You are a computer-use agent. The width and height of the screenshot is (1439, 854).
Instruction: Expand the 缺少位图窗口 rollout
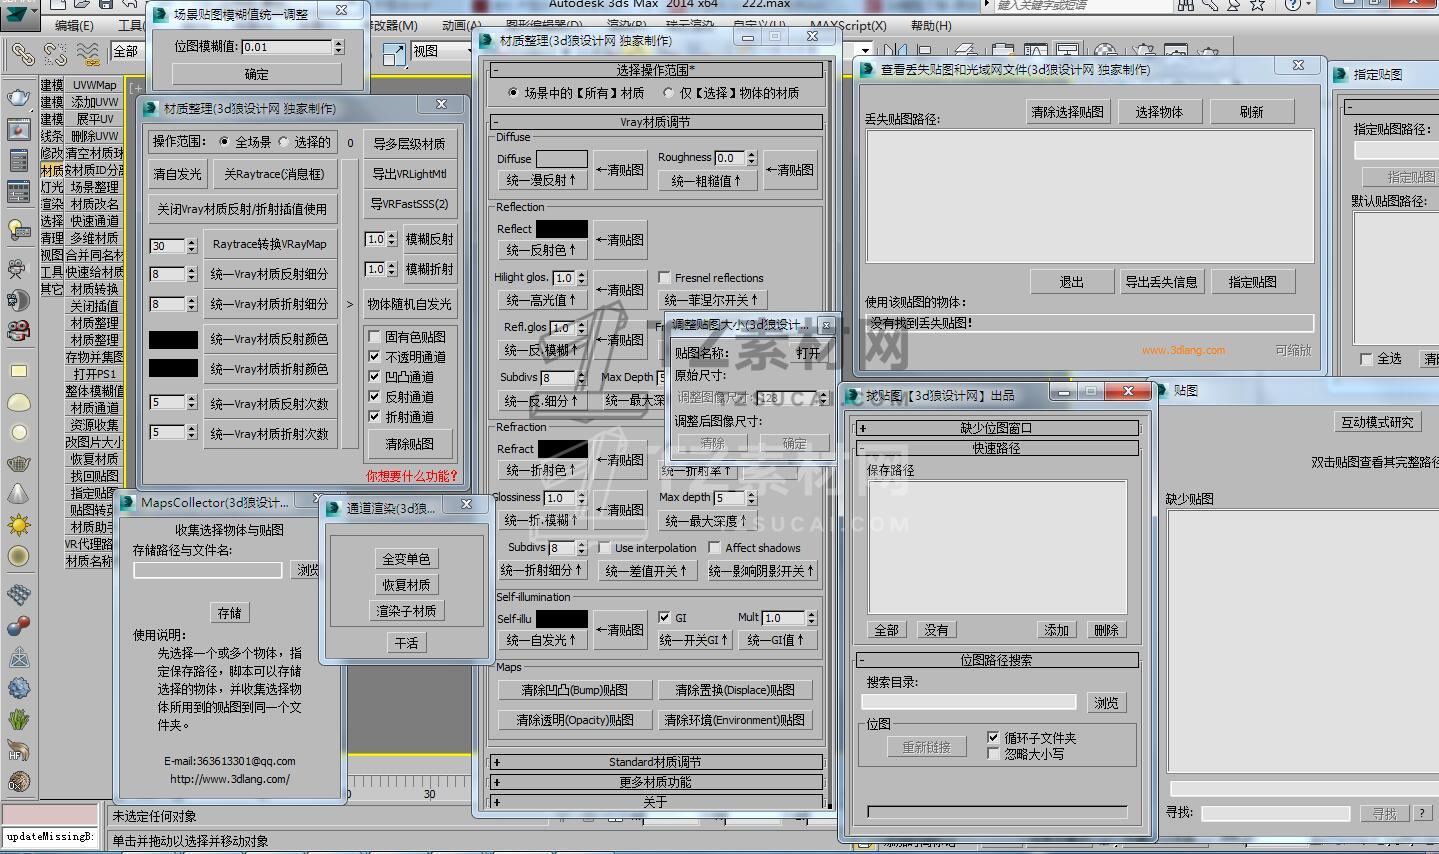coord(997,428)
